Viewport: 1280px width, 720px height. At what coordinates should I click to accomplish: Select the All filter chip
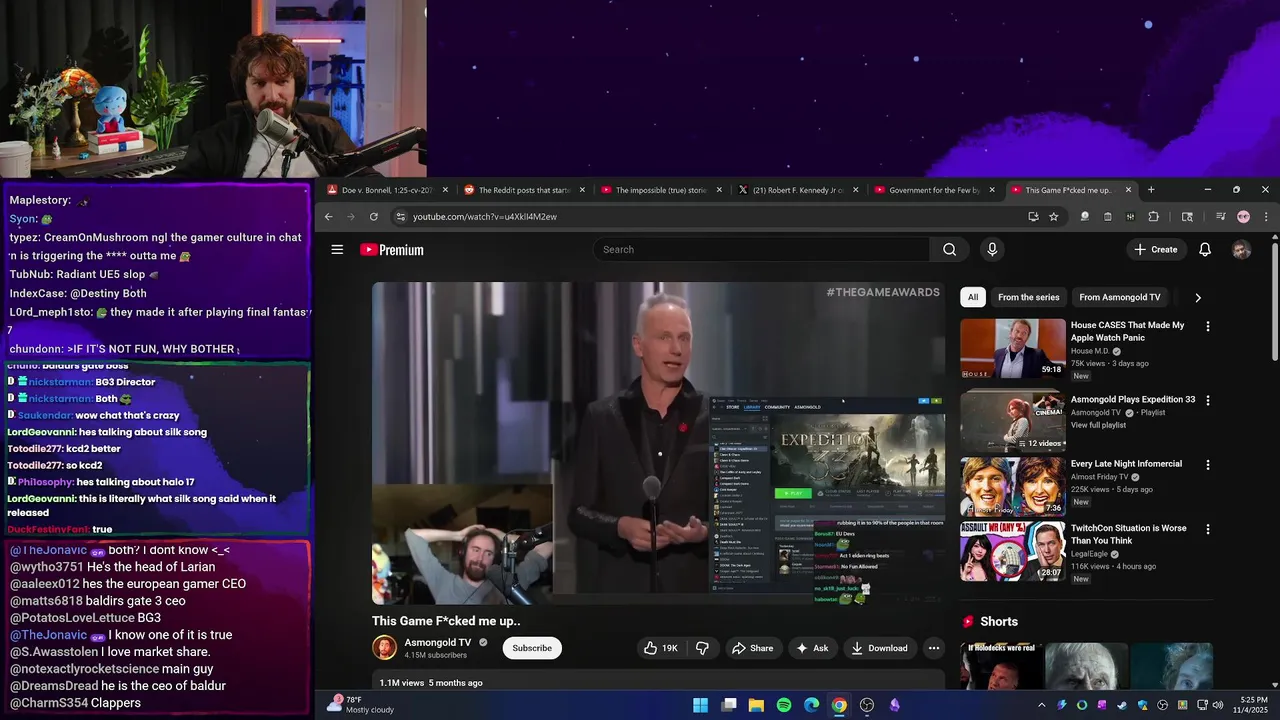973,297
